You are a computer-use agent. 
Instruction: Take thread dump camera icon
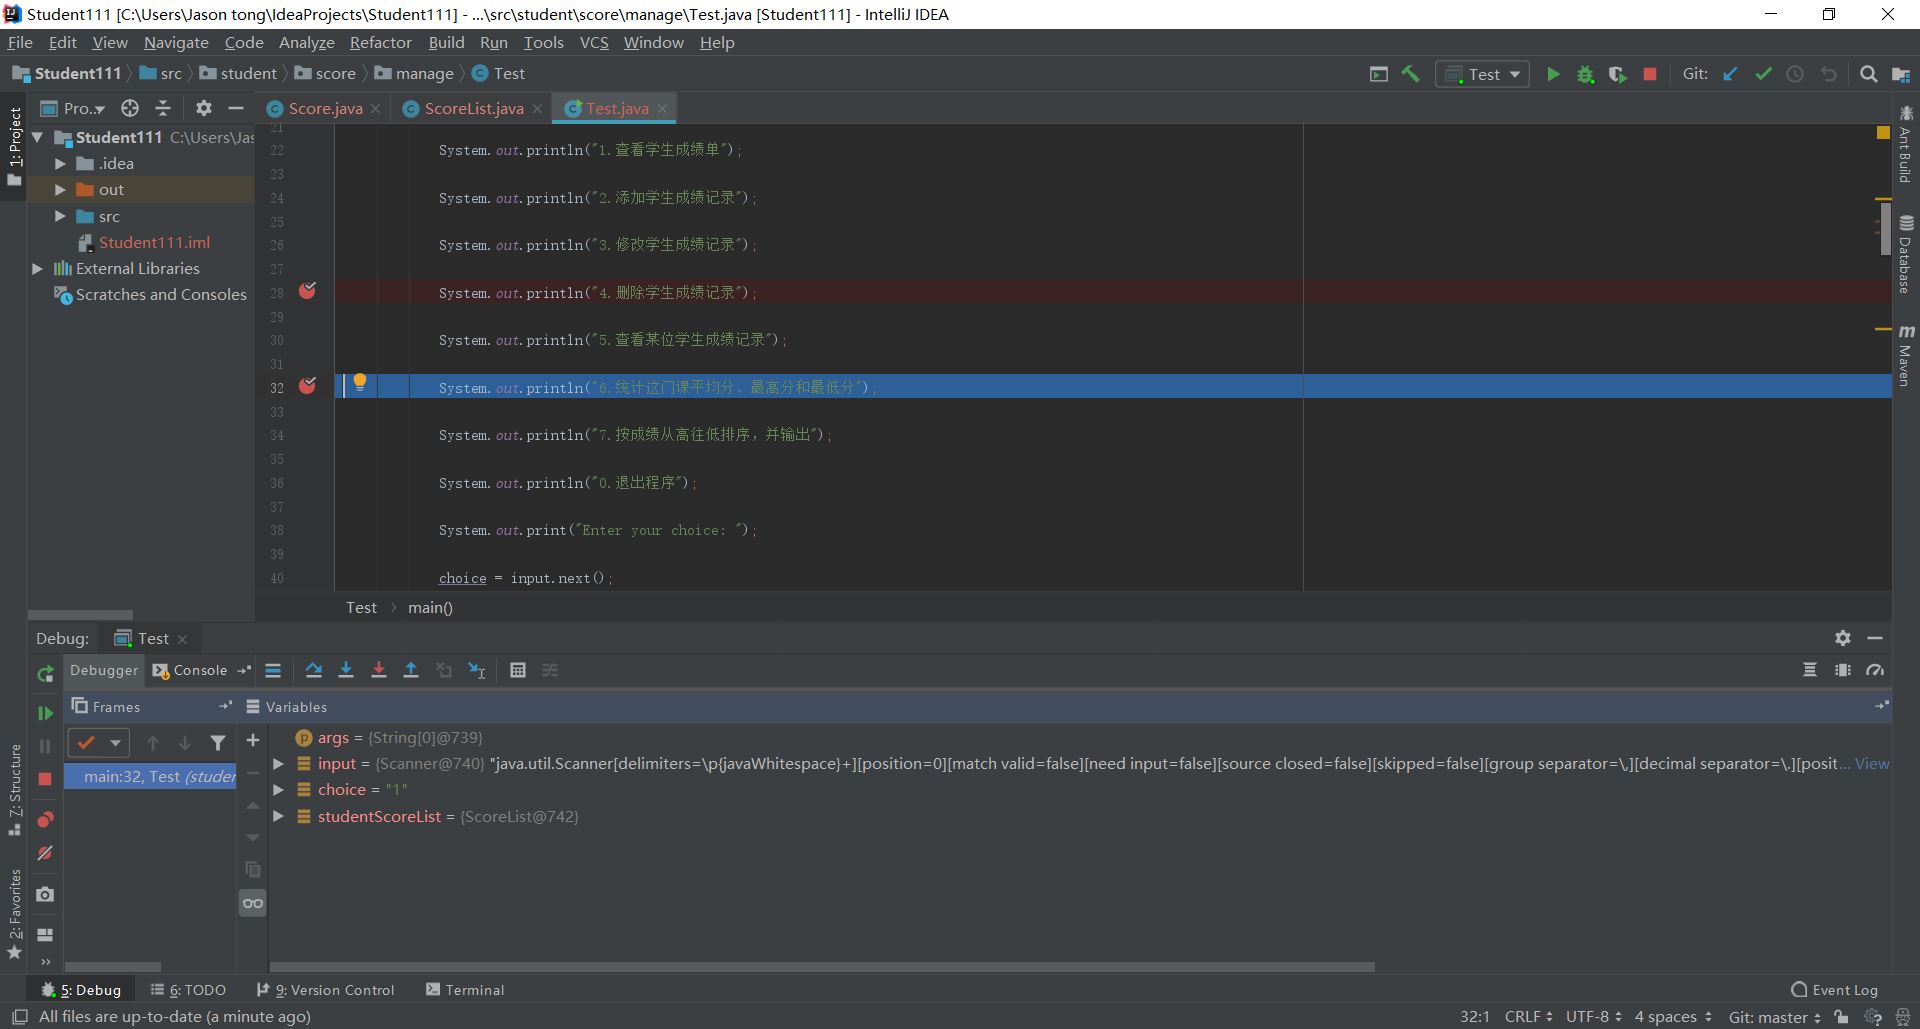point(45,894)
